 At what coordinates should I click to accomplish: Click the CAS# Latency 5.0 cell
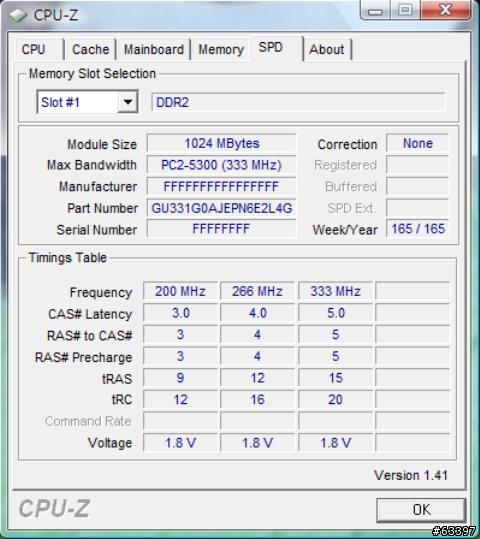[336, 313]
